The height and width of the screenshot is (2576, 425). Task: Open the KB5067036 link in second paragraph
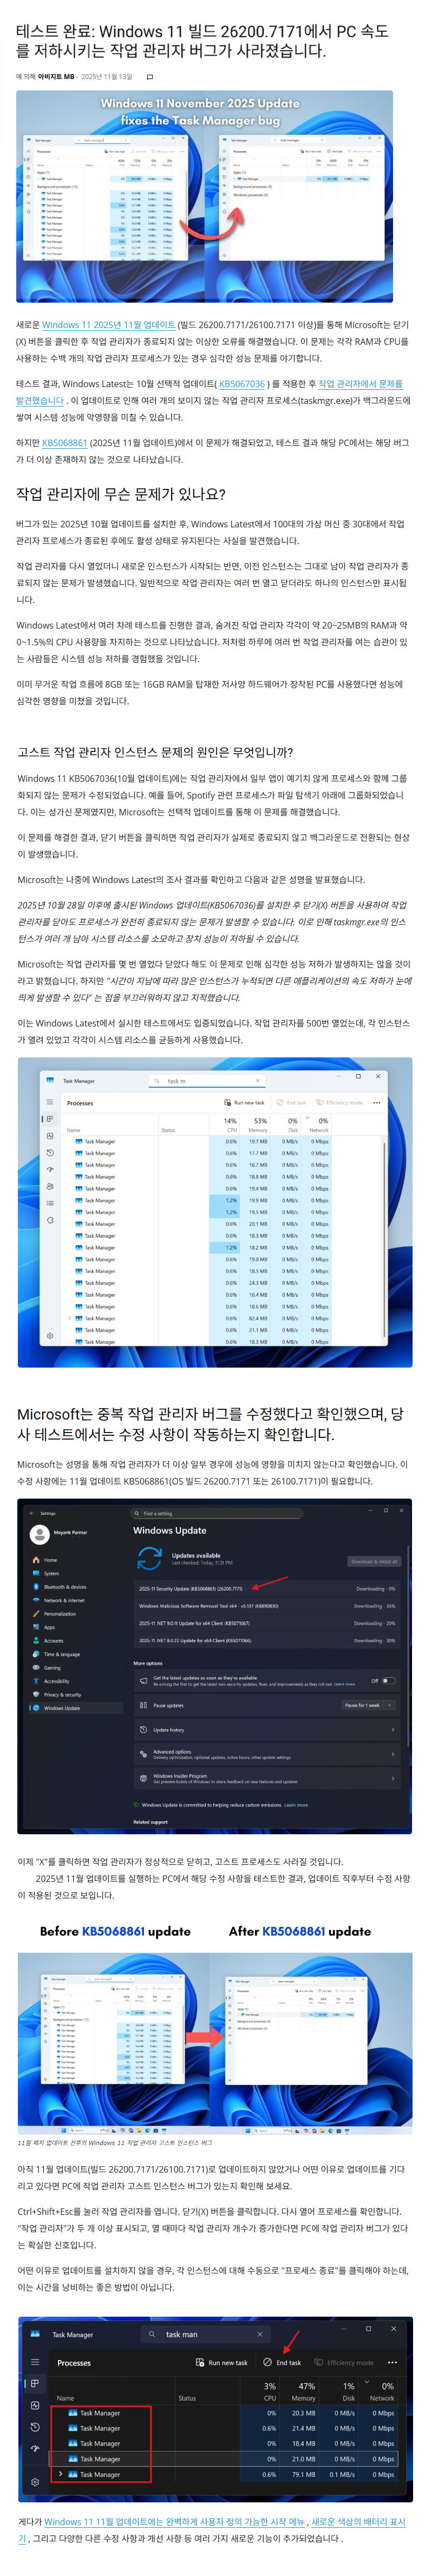(x=242, y=383)
